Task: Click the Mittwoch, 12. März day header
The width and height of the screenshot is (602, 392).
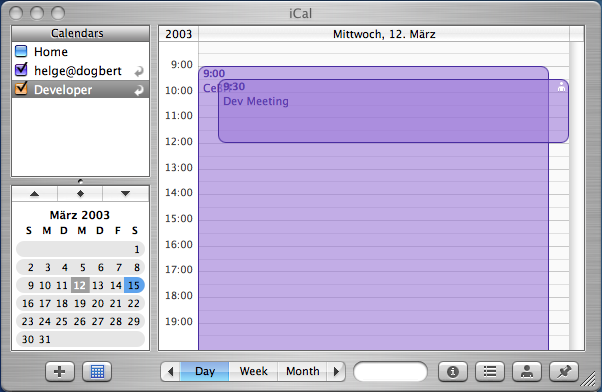Action: tap(384, 34)
